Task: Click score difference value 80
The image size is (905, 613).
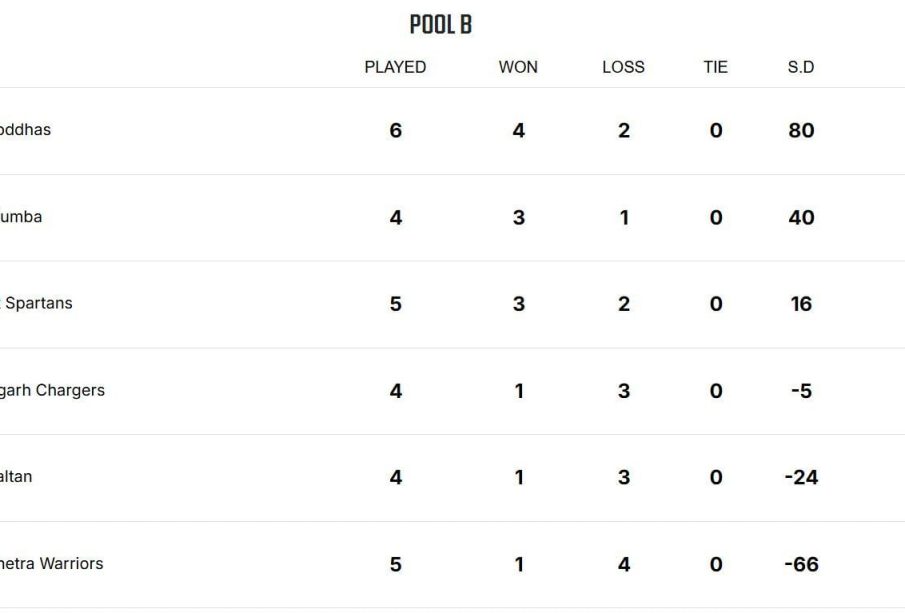Action: [801, 130]
